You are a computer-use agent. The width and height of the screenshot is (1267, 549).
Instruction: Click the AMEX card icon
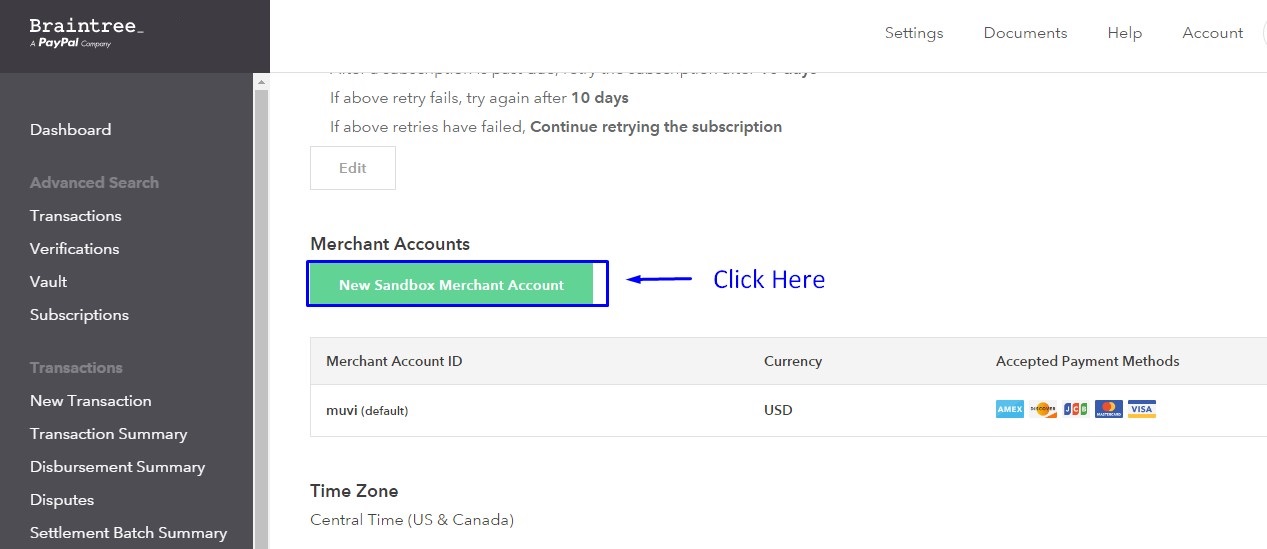pyautogui.click(x=1010, y=409)
